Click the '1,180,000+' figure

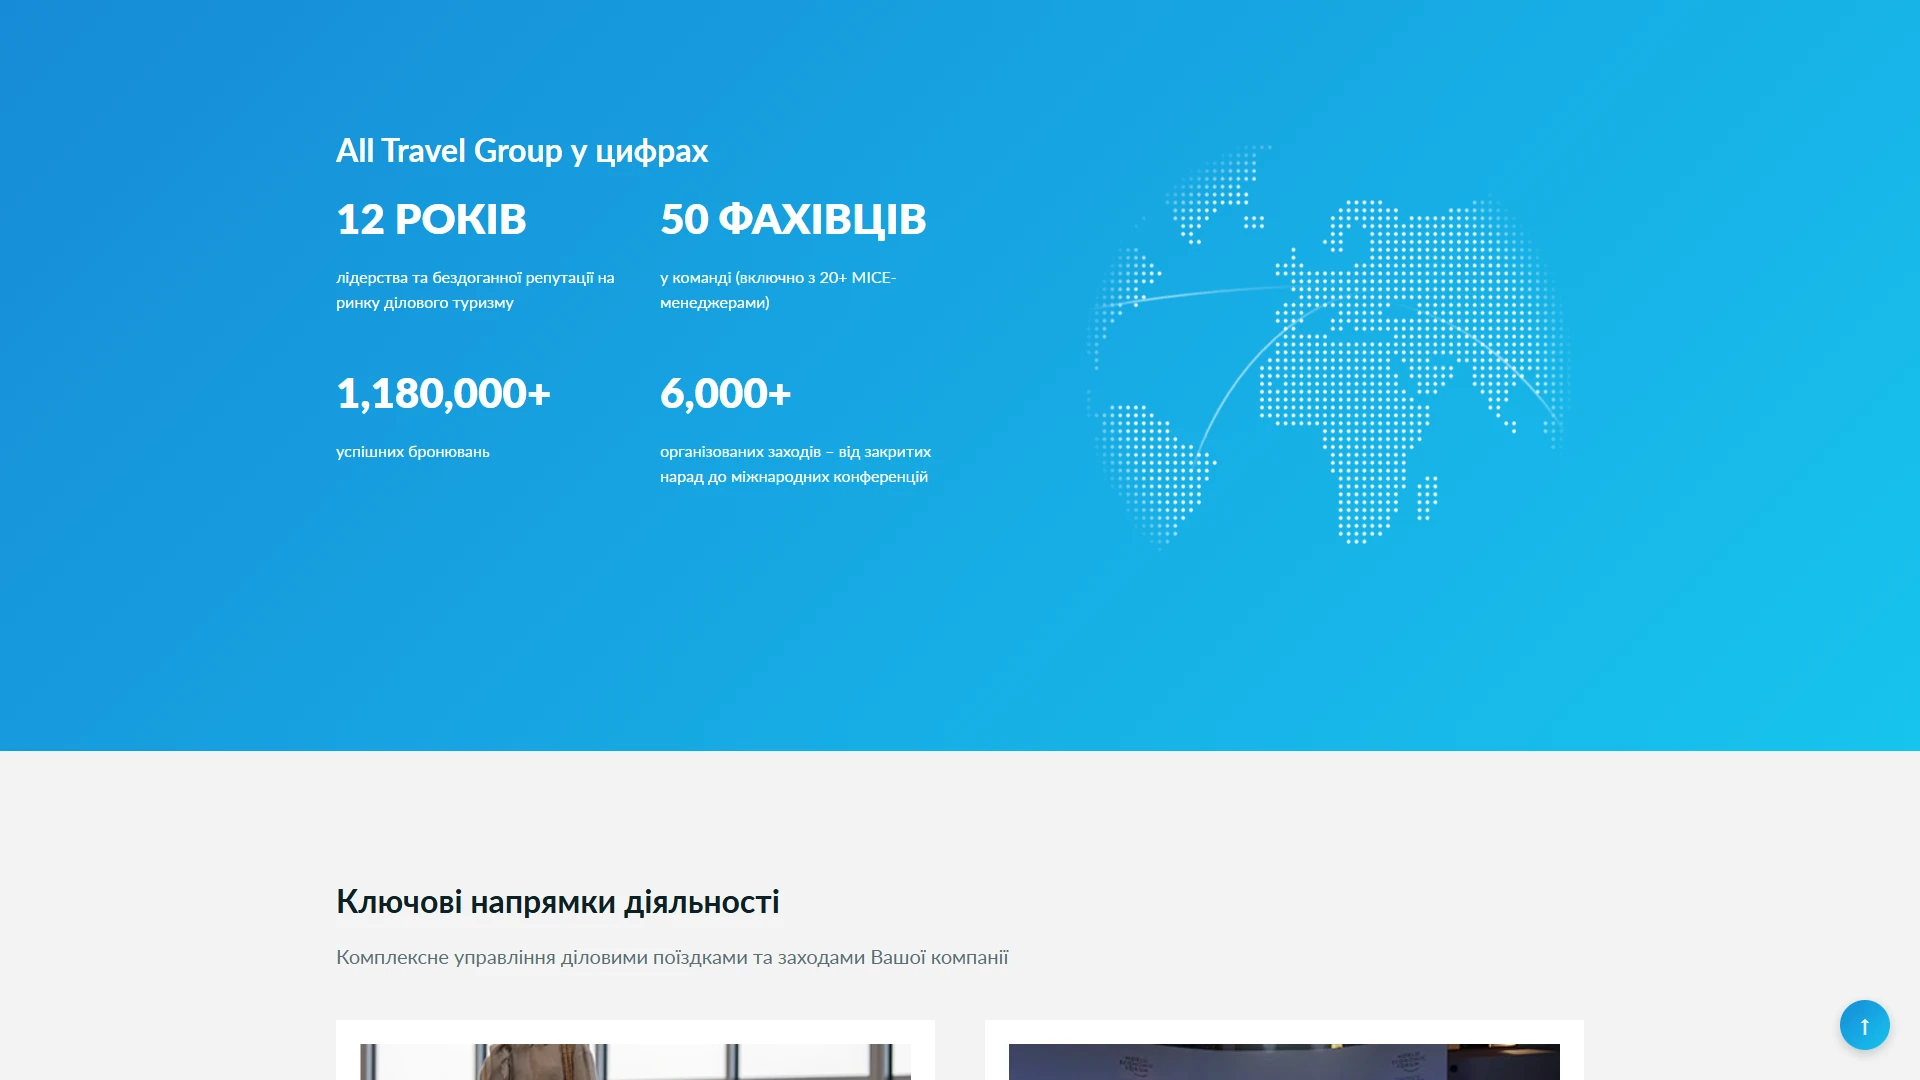click(x=443, y=393)
